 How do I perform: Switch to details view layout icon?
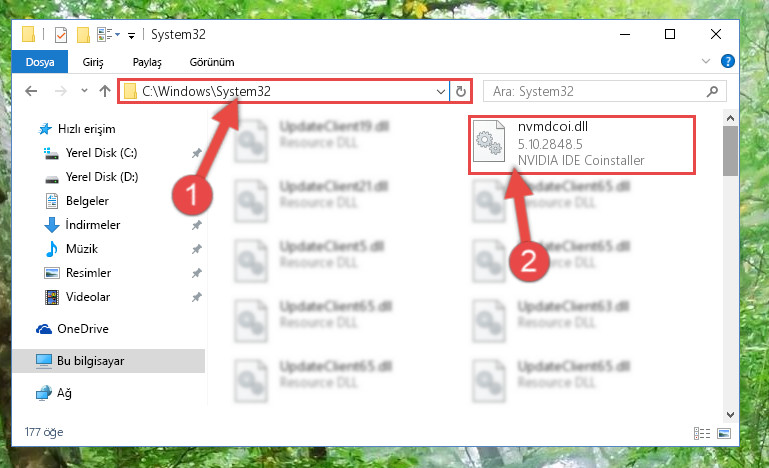click(x=702, y=433)
